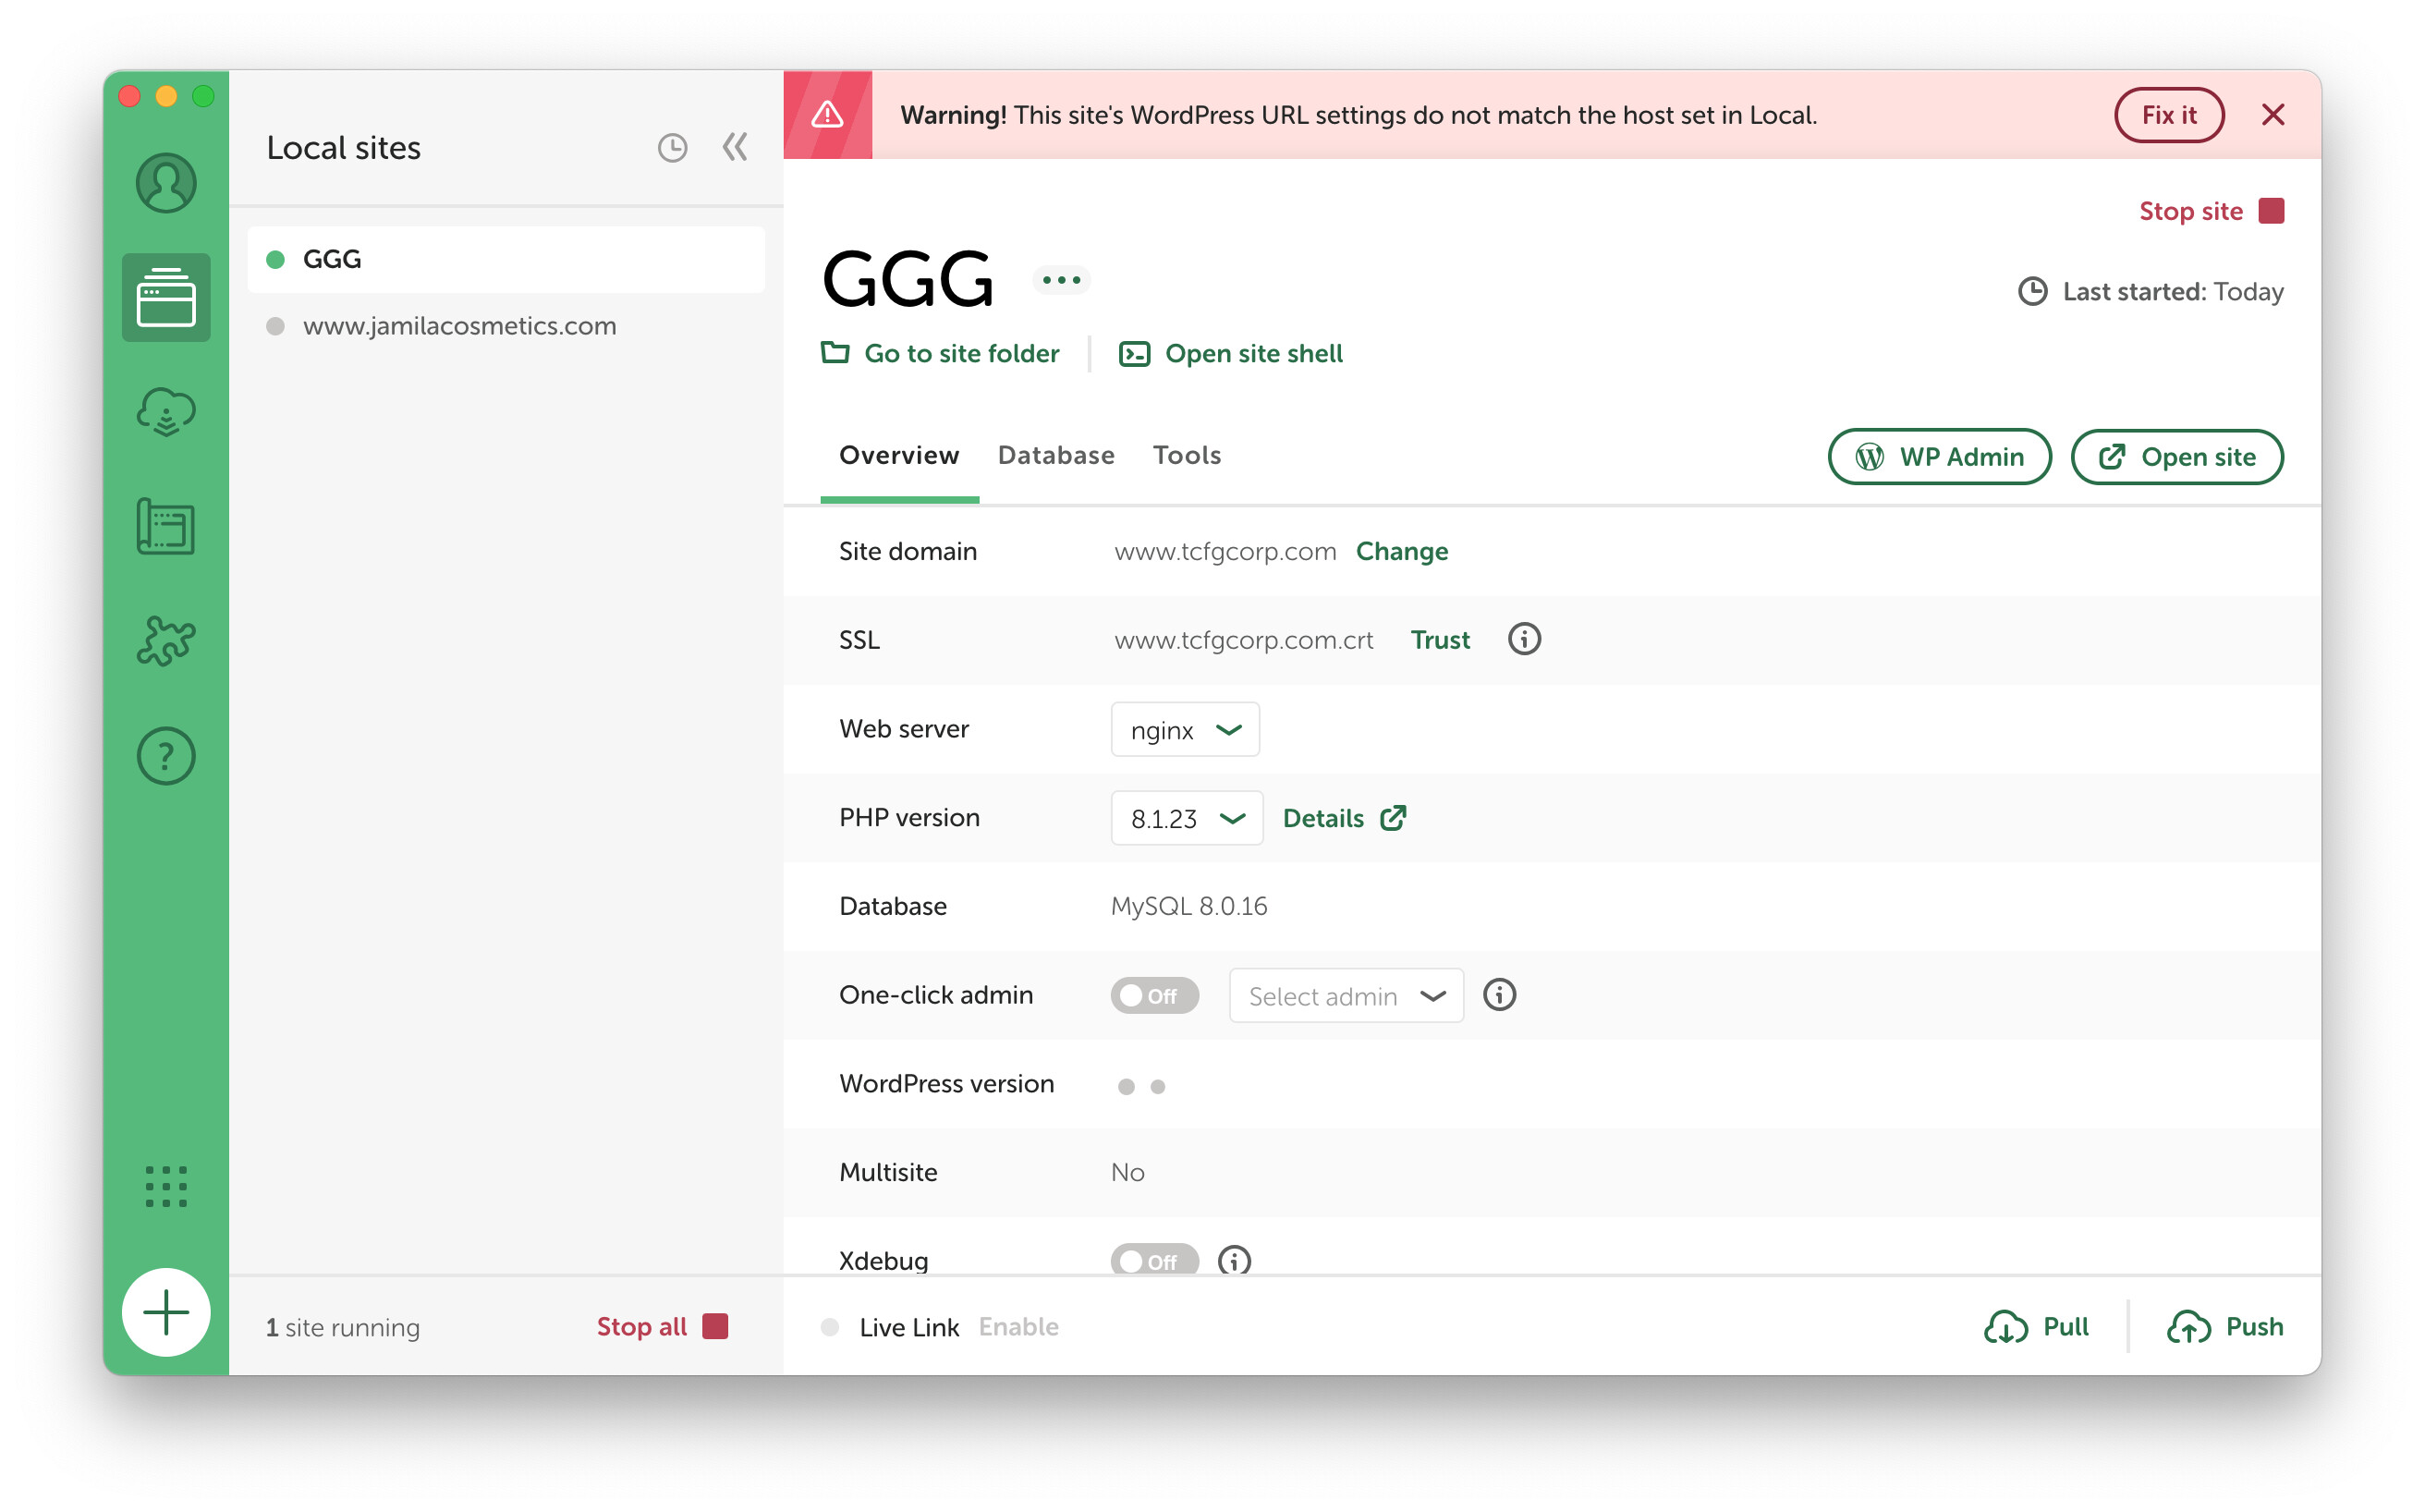The width and height of the screenshot is (2425, 1512).
Task: Click the SSL info icon
Action: click(1524, 639)
